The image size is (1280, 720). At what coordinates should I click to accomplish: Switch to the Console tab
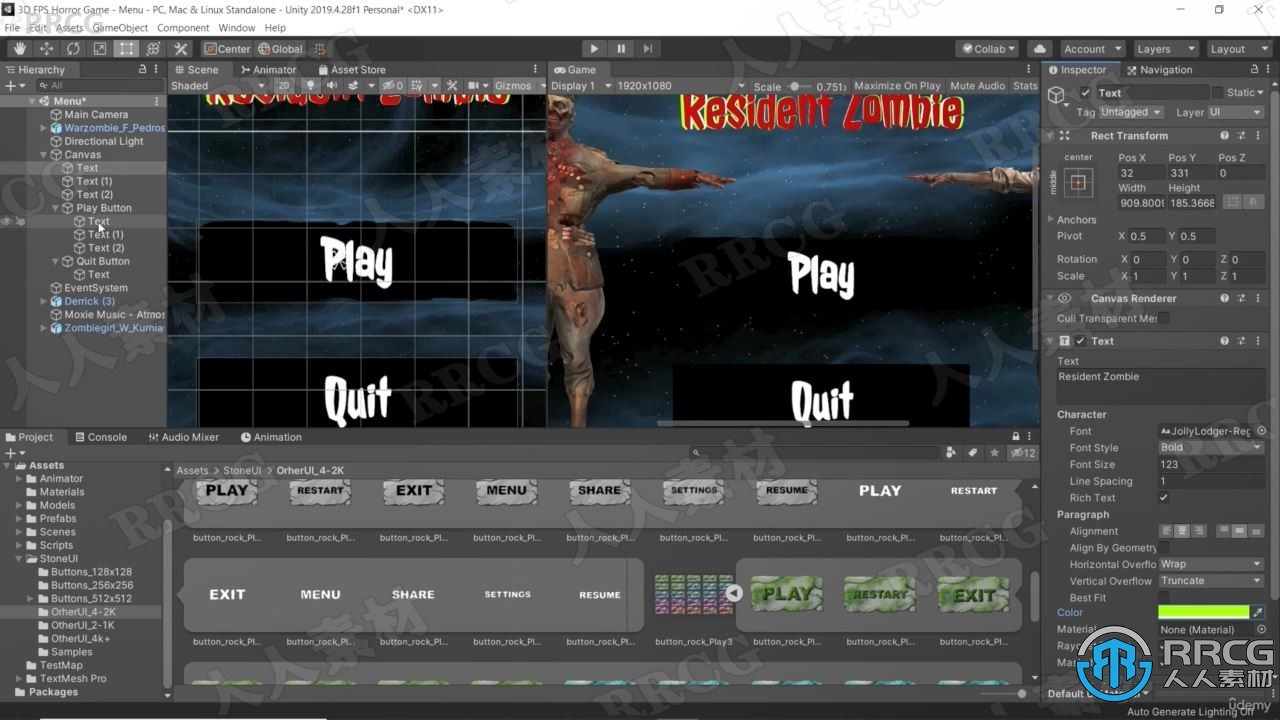click(100, 437)
